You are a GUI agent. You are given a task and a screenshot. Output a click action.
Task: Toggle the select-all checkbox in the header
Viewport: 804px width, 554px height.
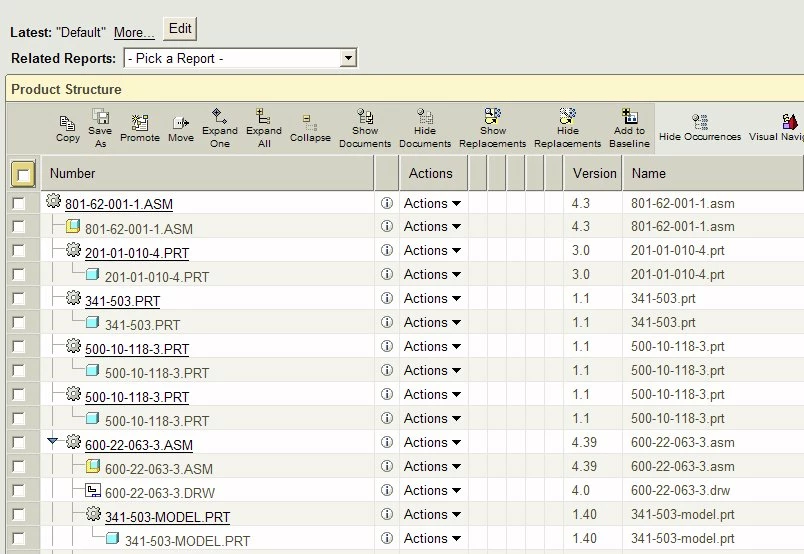point(23,174)
